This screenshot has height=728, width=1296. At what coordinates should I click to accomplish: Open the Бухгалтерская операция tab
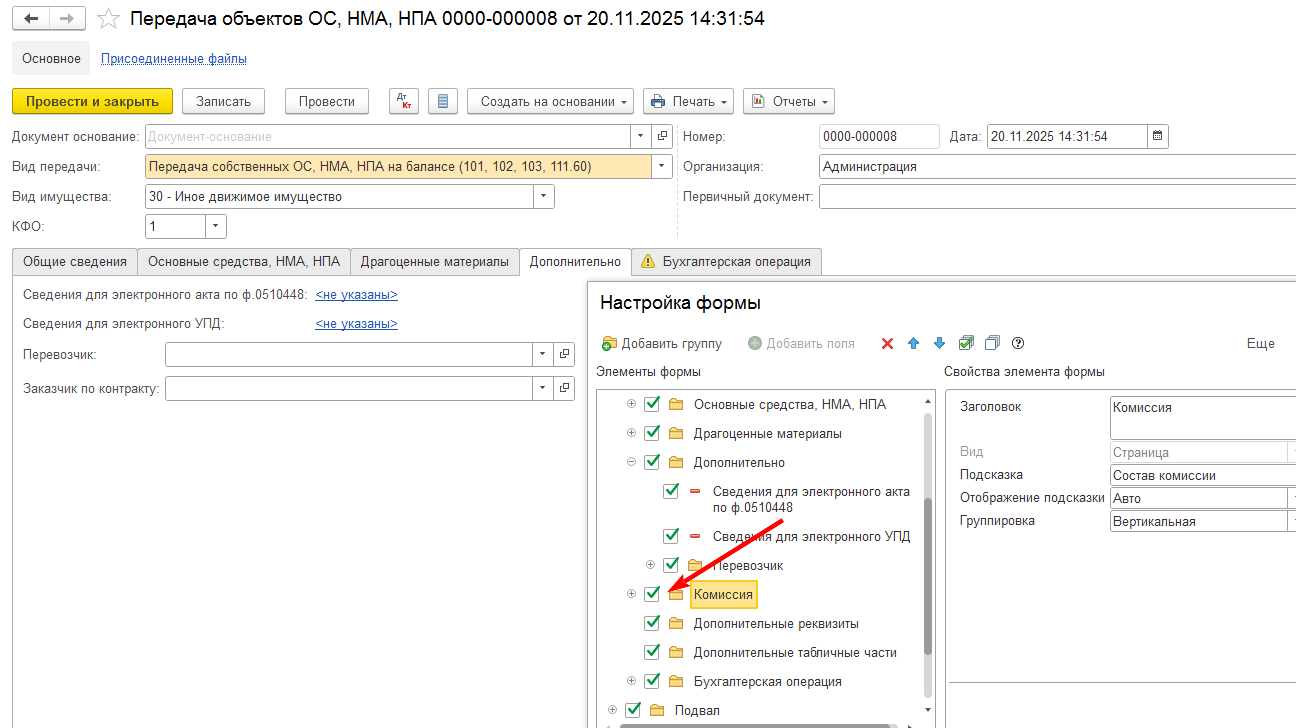pyautogui.click(x=736, y=261)
